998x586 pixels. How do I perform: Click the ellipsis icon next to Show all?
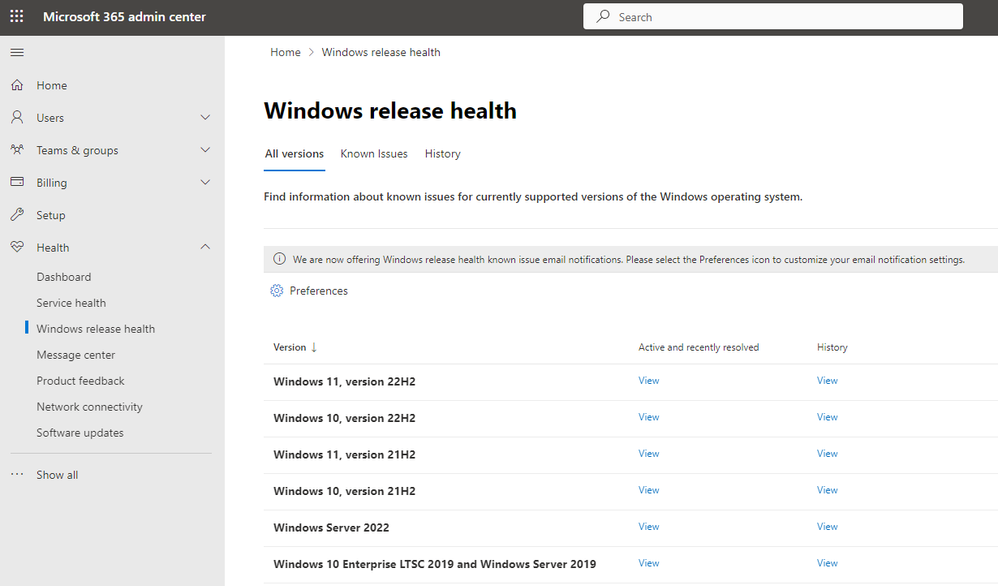coord(15,474)
